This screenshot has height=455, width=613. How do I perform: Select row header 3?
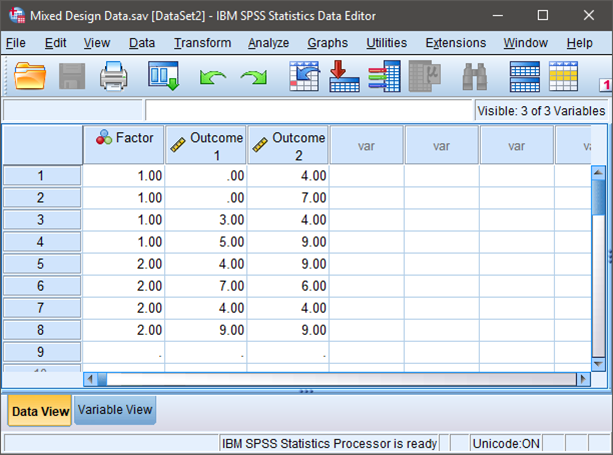coord(42,220)
